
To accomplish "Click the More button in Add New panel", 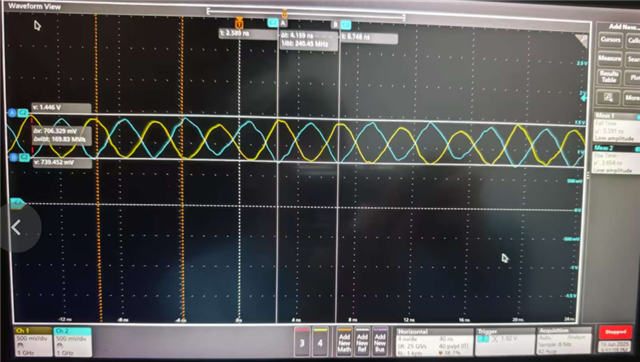I will pyautogui.click(x=632, y=98).
